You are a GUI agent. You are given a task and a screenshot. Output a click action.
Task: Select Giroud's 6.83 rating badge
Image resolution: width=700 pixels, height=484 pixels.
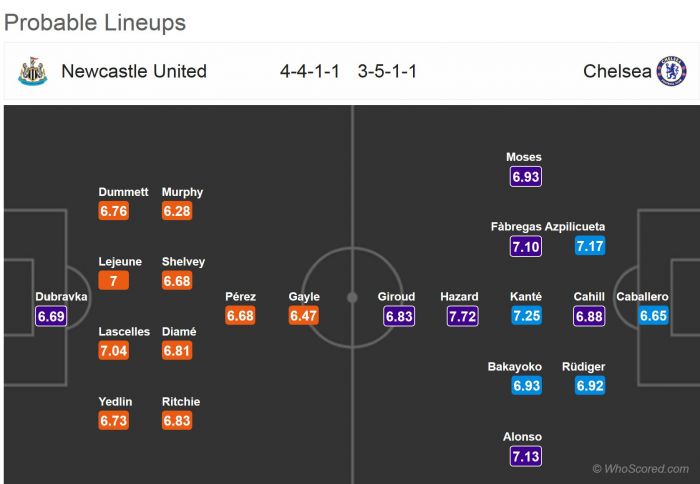point(399,316)
